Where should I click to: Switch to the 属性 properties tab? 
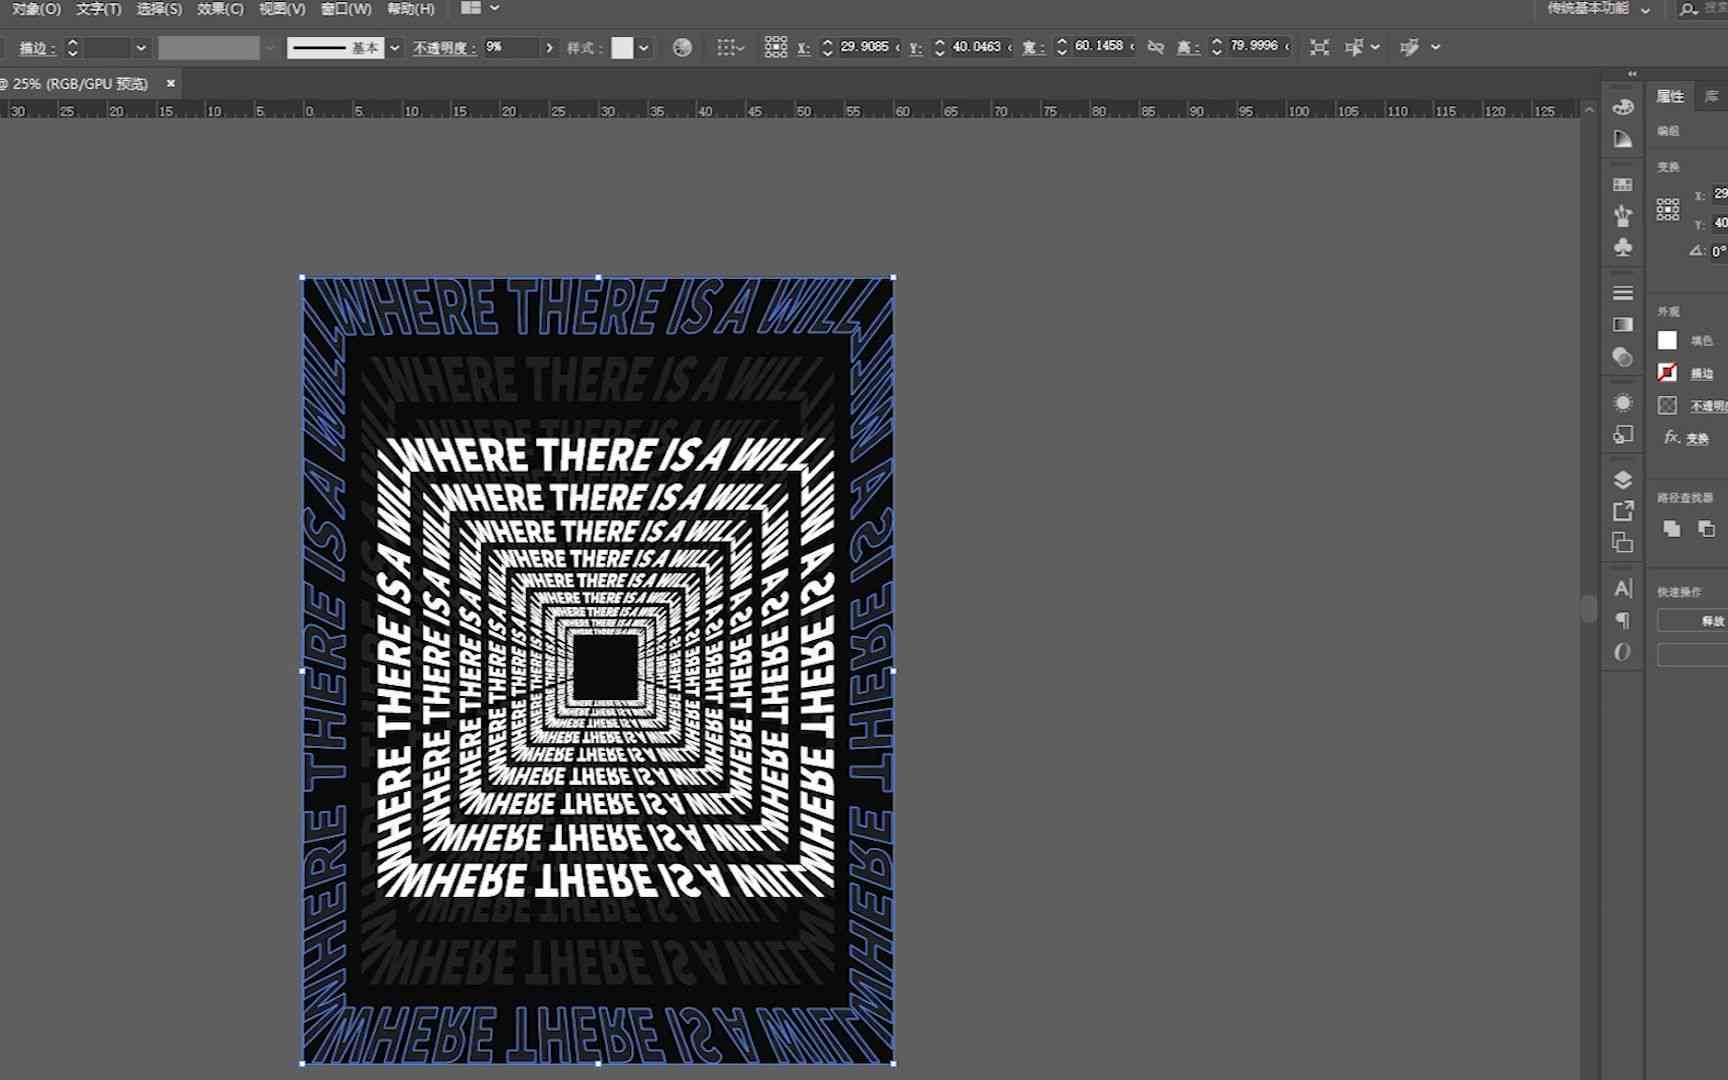click(x=1670, y=96)
